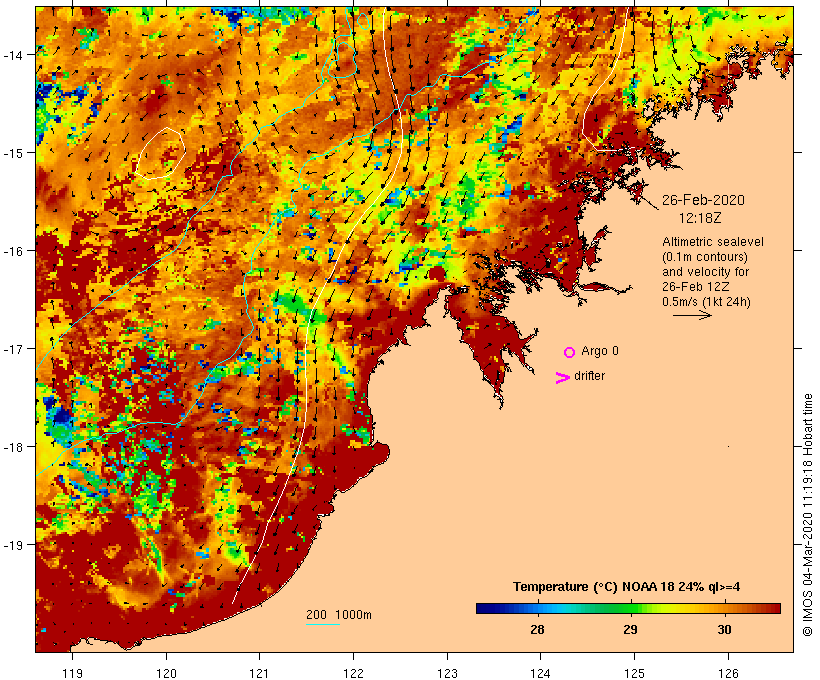Click the -17 latitude axis label

point(13,349)
